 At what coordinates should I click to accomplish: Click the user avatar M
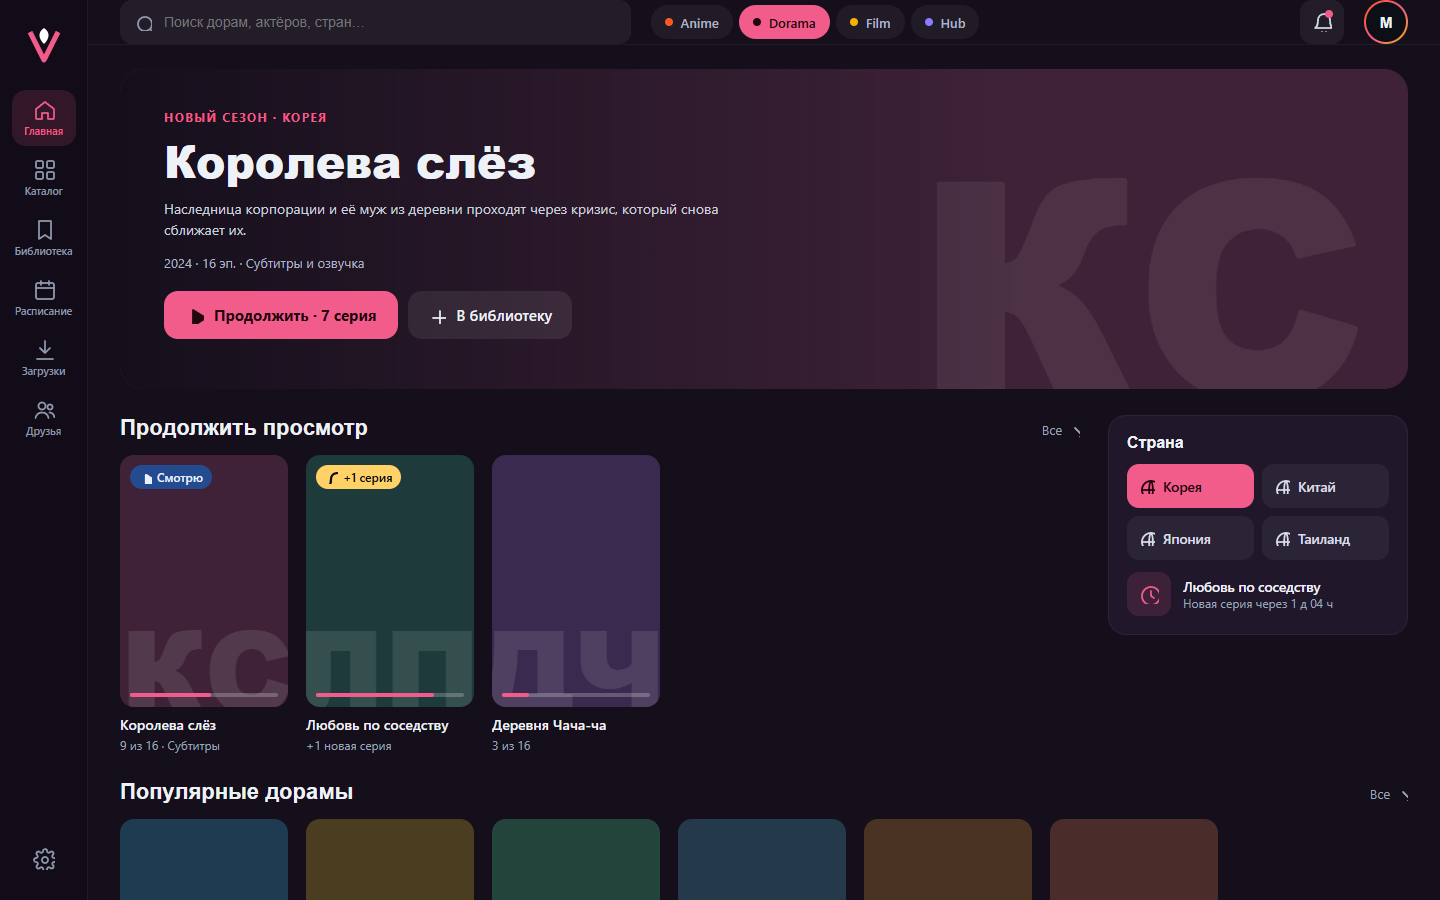pyautogui.click(x=1386, y=22)
